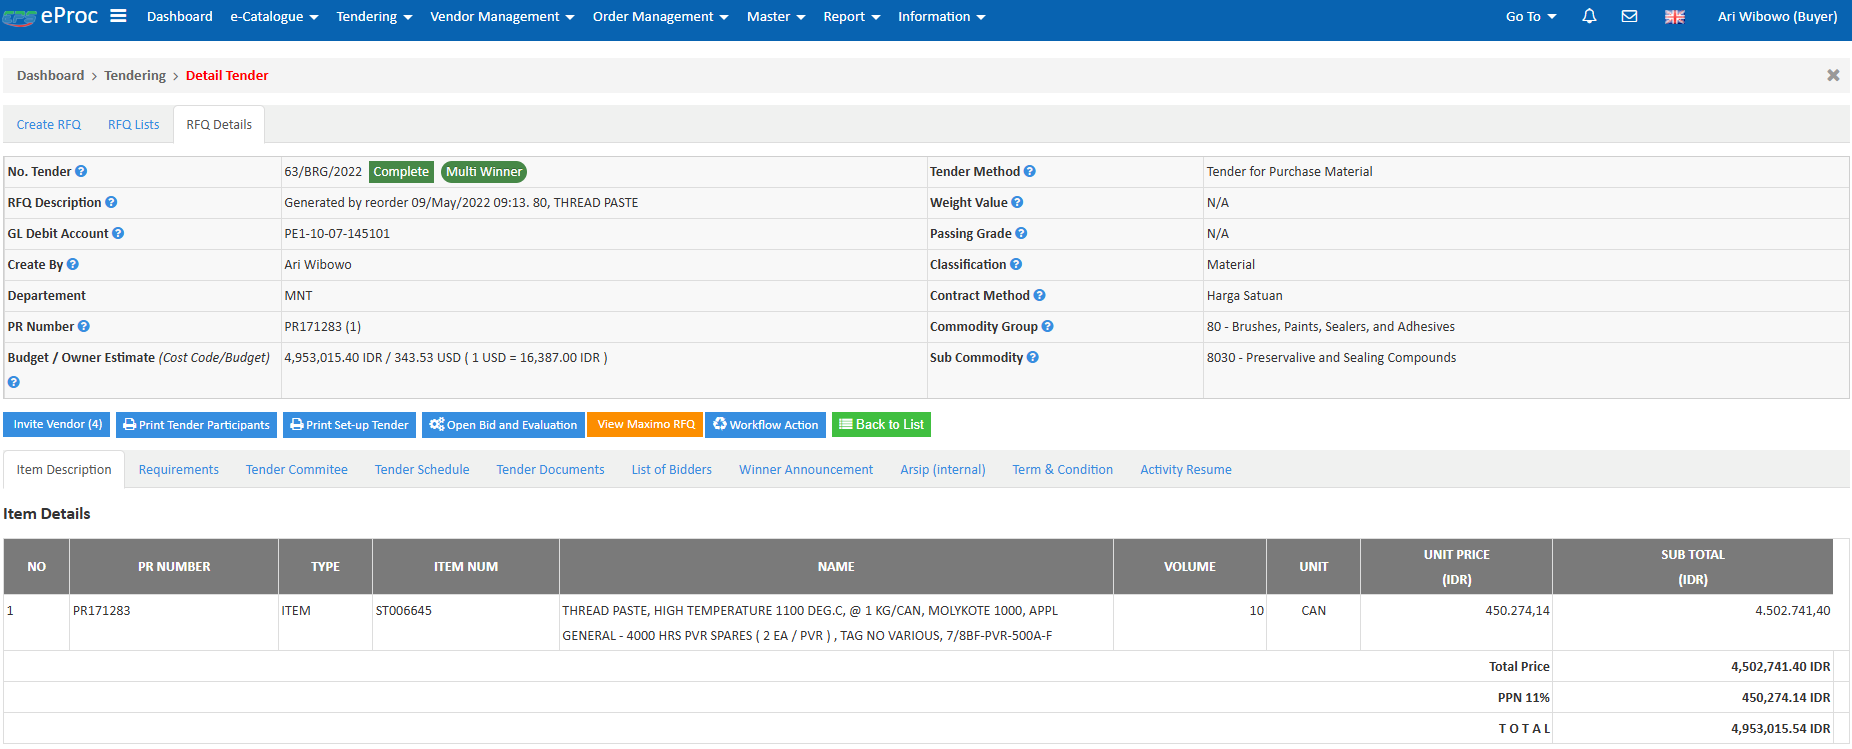Open Ari Wibowo (Buyer) user menu
Screen dimensions: 1852x749
pos(1777,17)
